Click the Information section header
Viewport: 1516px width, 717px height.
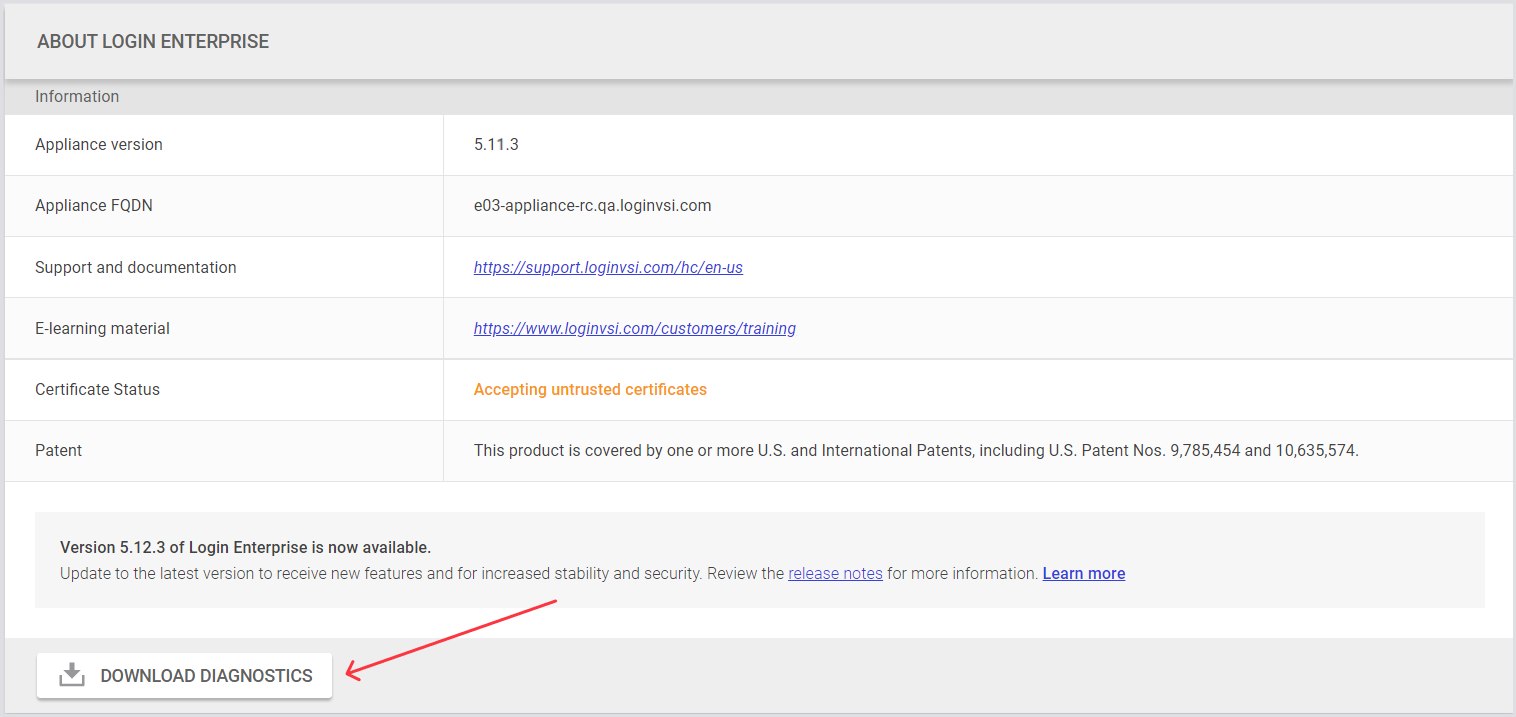pos(77,96)
